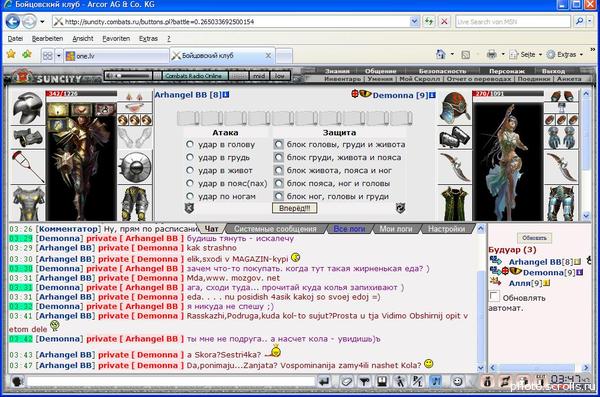Click the 'Обновить' refresh button

(x=534, y=238)
